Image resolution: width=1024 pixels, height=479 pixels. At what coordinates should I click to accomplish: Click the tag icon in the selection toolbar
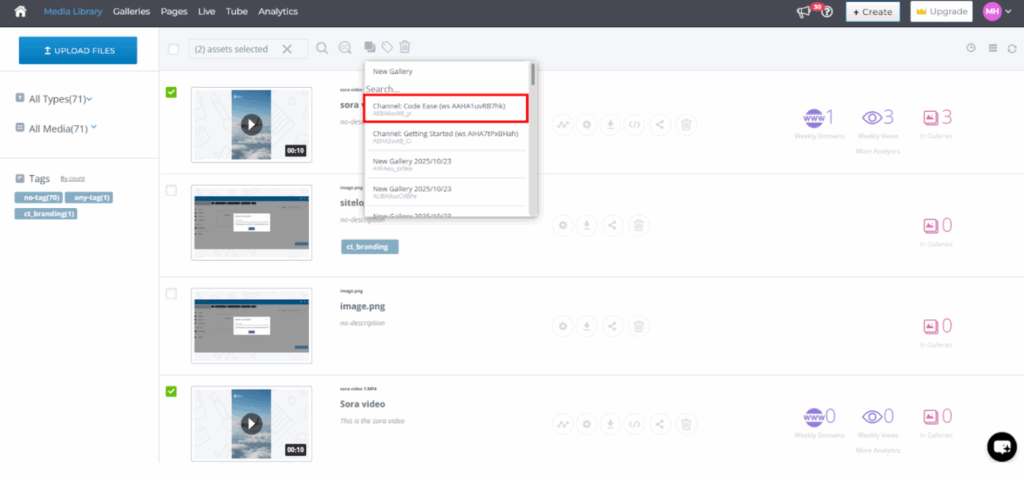[387, 47]
